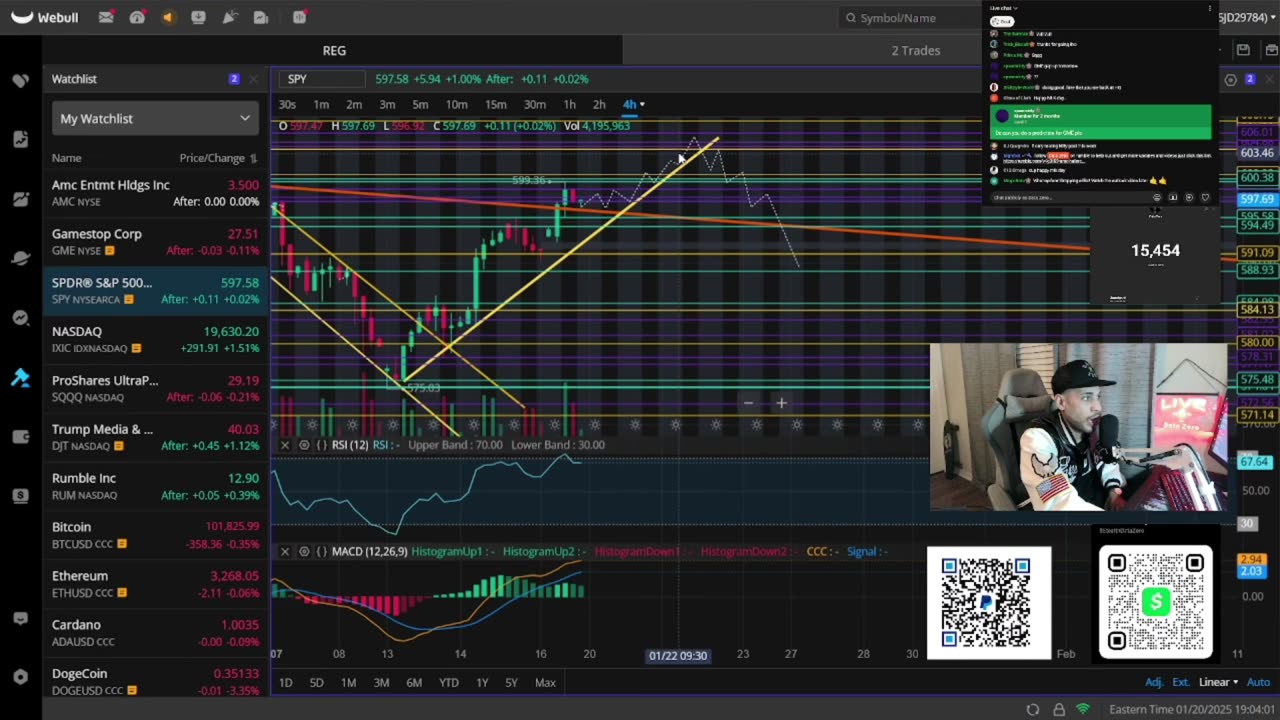The height and width of the screenshot is (720, 1280).
Task: Expand the Live chat dropdown in overlay
Action: (x=1004, y=8)
